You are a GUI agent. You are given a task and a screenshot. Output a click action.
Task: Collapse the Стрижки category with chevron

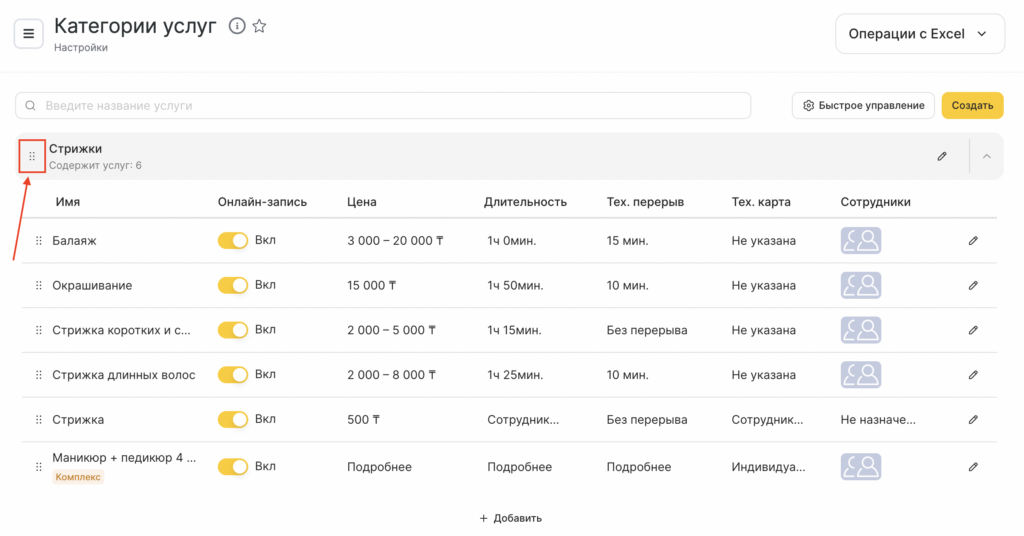986,157
